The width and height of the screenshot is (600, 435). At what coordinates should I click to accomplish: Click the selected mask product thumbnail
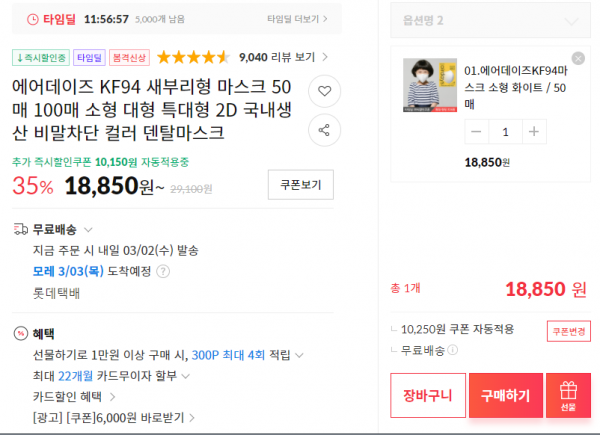[430, 85]
